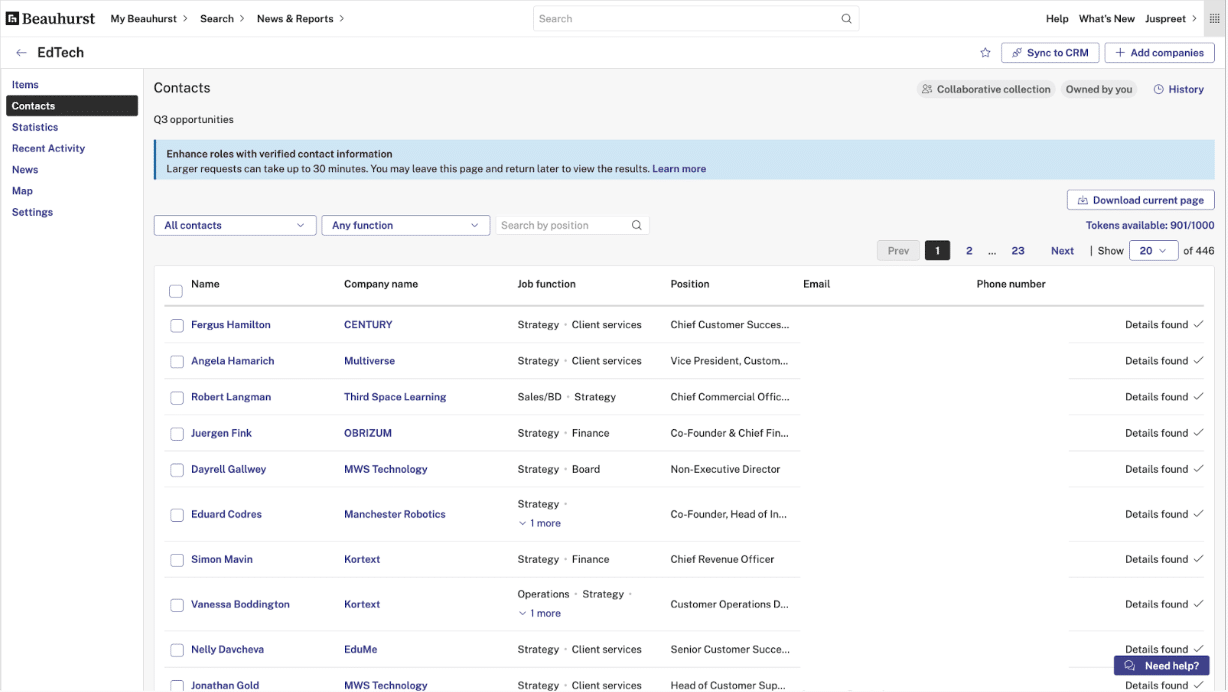
Task: Check the box next to Simon Mavin
Action: coord(177,560)
